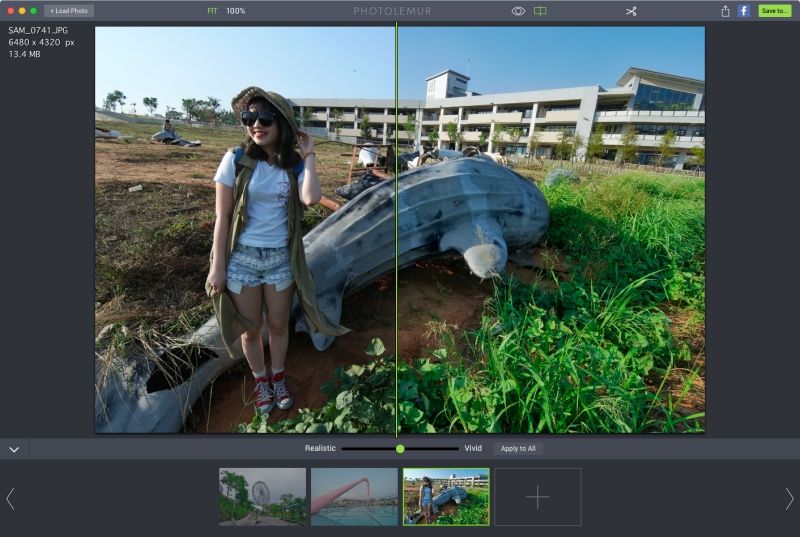Click the Vivid label
Viewport: 800px width, 537px height.
pyautogui.click(x=473, y=448)
